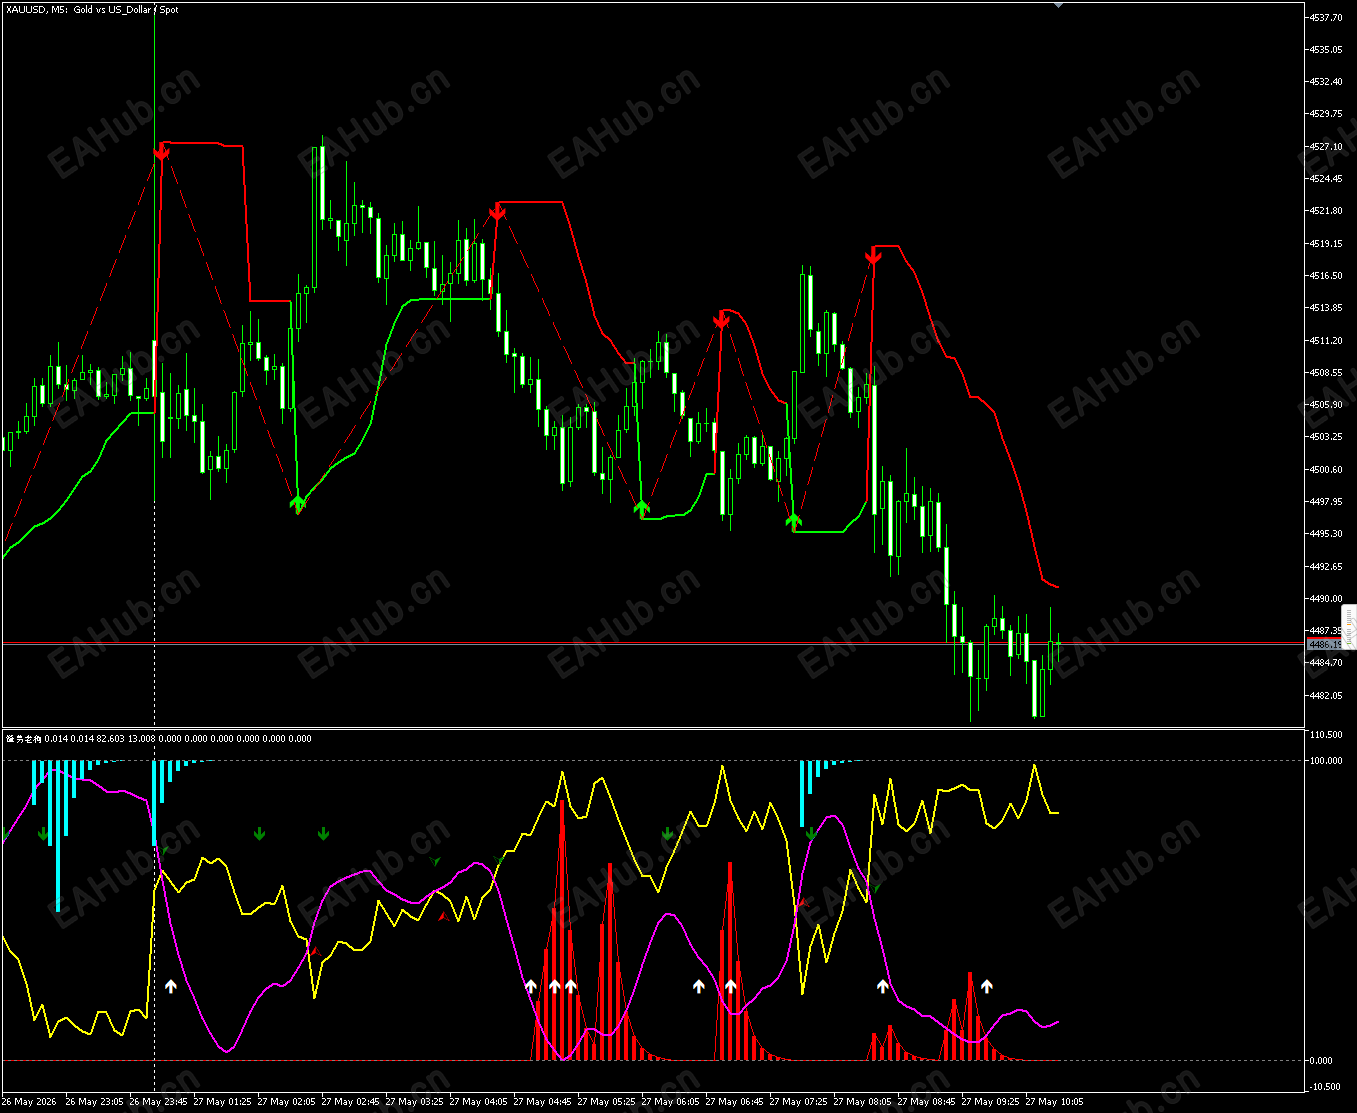Select the green buy arrow after 27 May 02:05

point(297,503)
